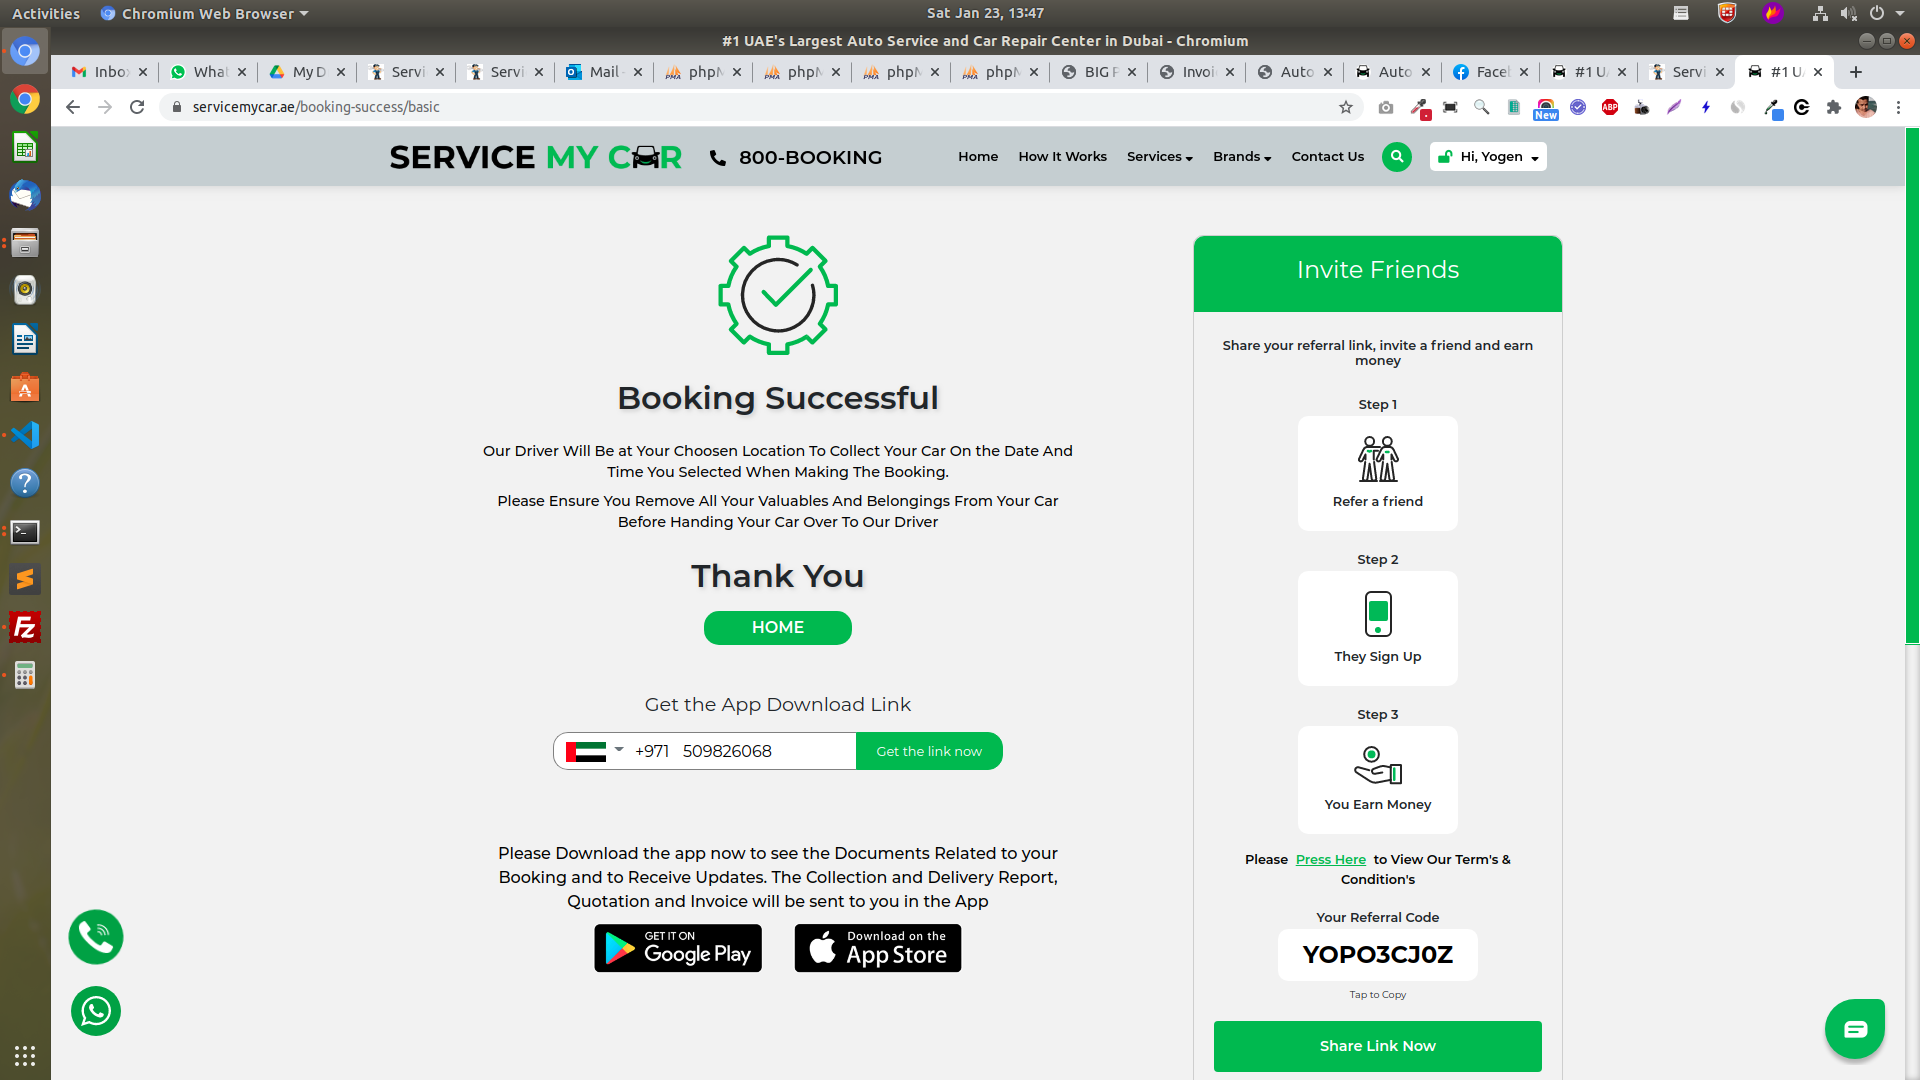The width and height of the screenshot is (1920, 1080).
Task: Click the floating phone call icon
Action: coord(96,937)
